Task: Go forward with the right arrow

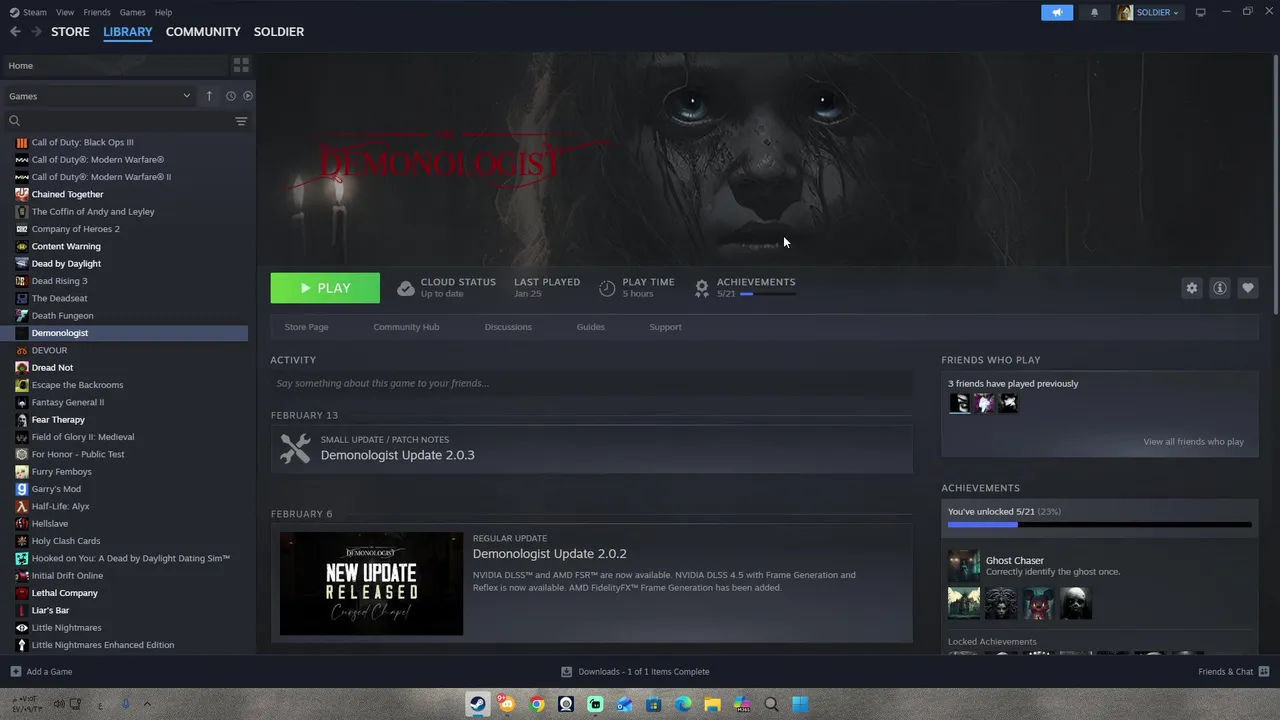Action: [x=36, y=32]
